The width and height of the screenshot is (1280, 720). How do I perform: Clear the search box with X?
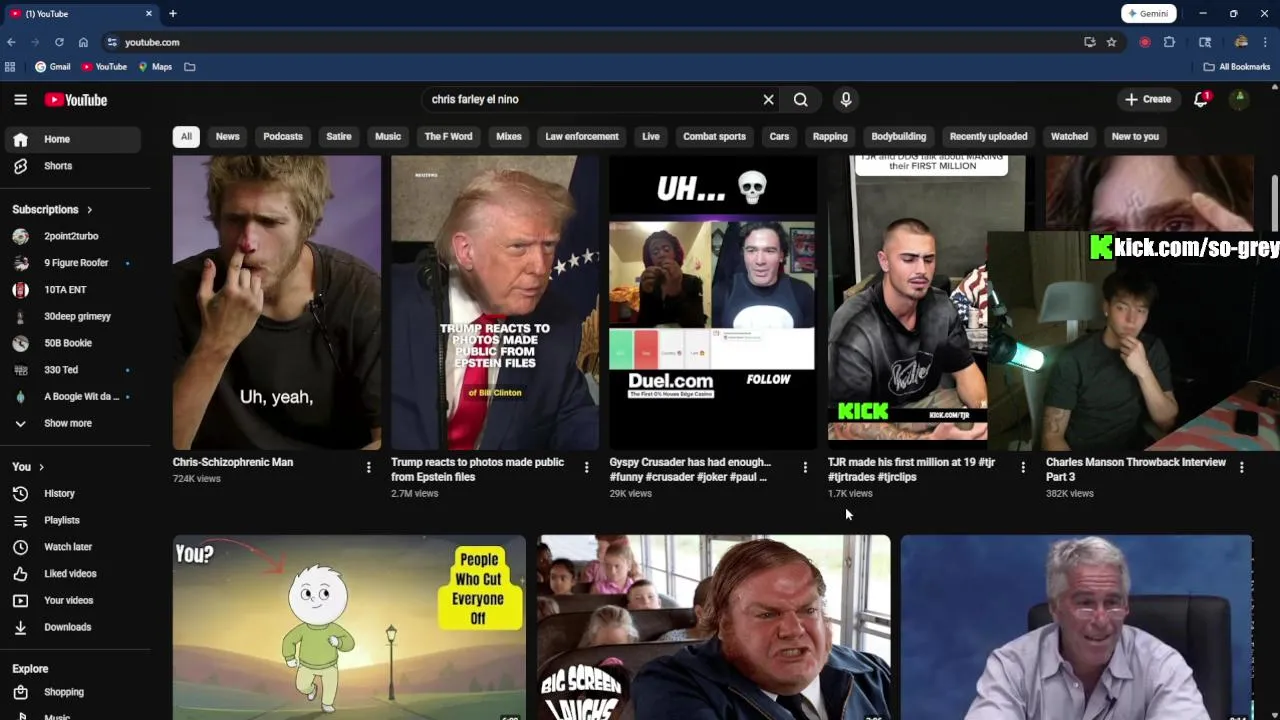768,99
